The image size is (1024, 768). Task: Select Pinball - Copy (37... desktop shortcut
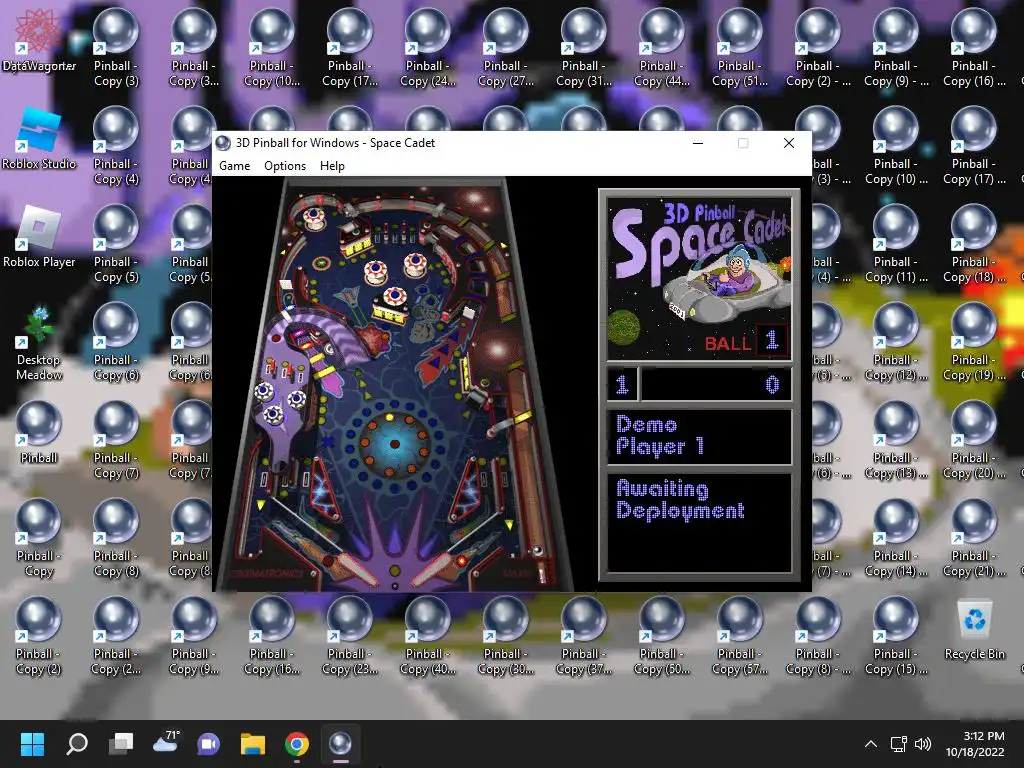[584, 636]
